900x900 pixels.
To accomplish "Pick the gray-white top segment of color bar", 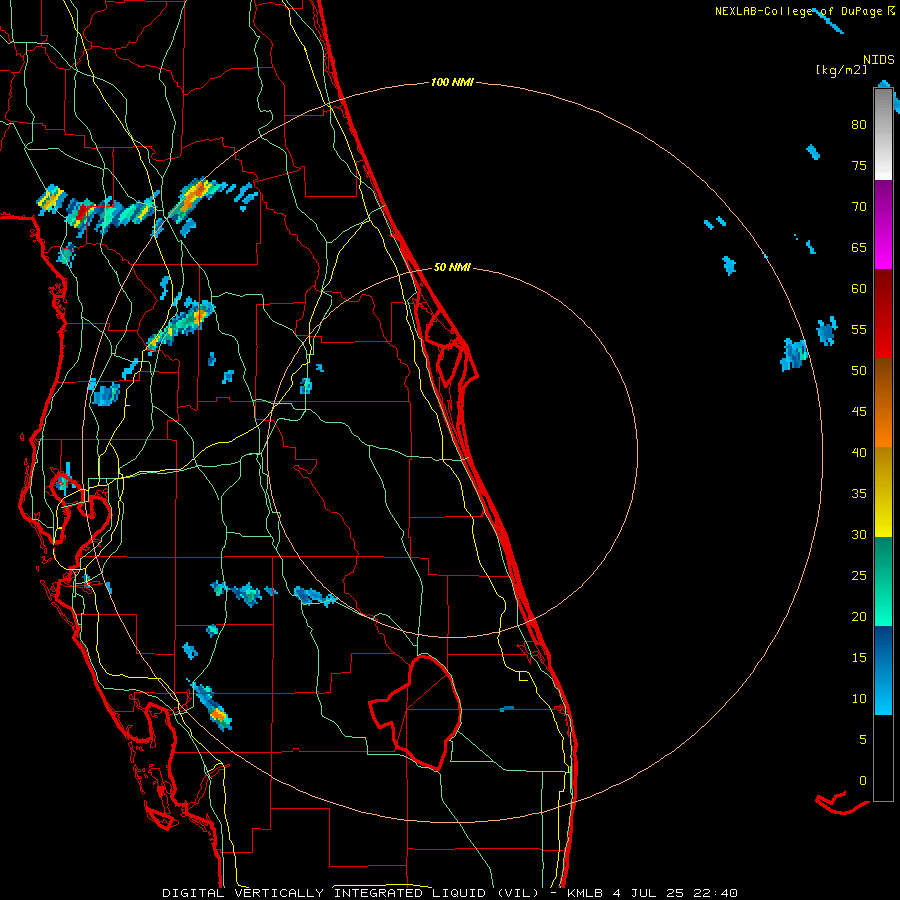I will (x=883, y=134).
